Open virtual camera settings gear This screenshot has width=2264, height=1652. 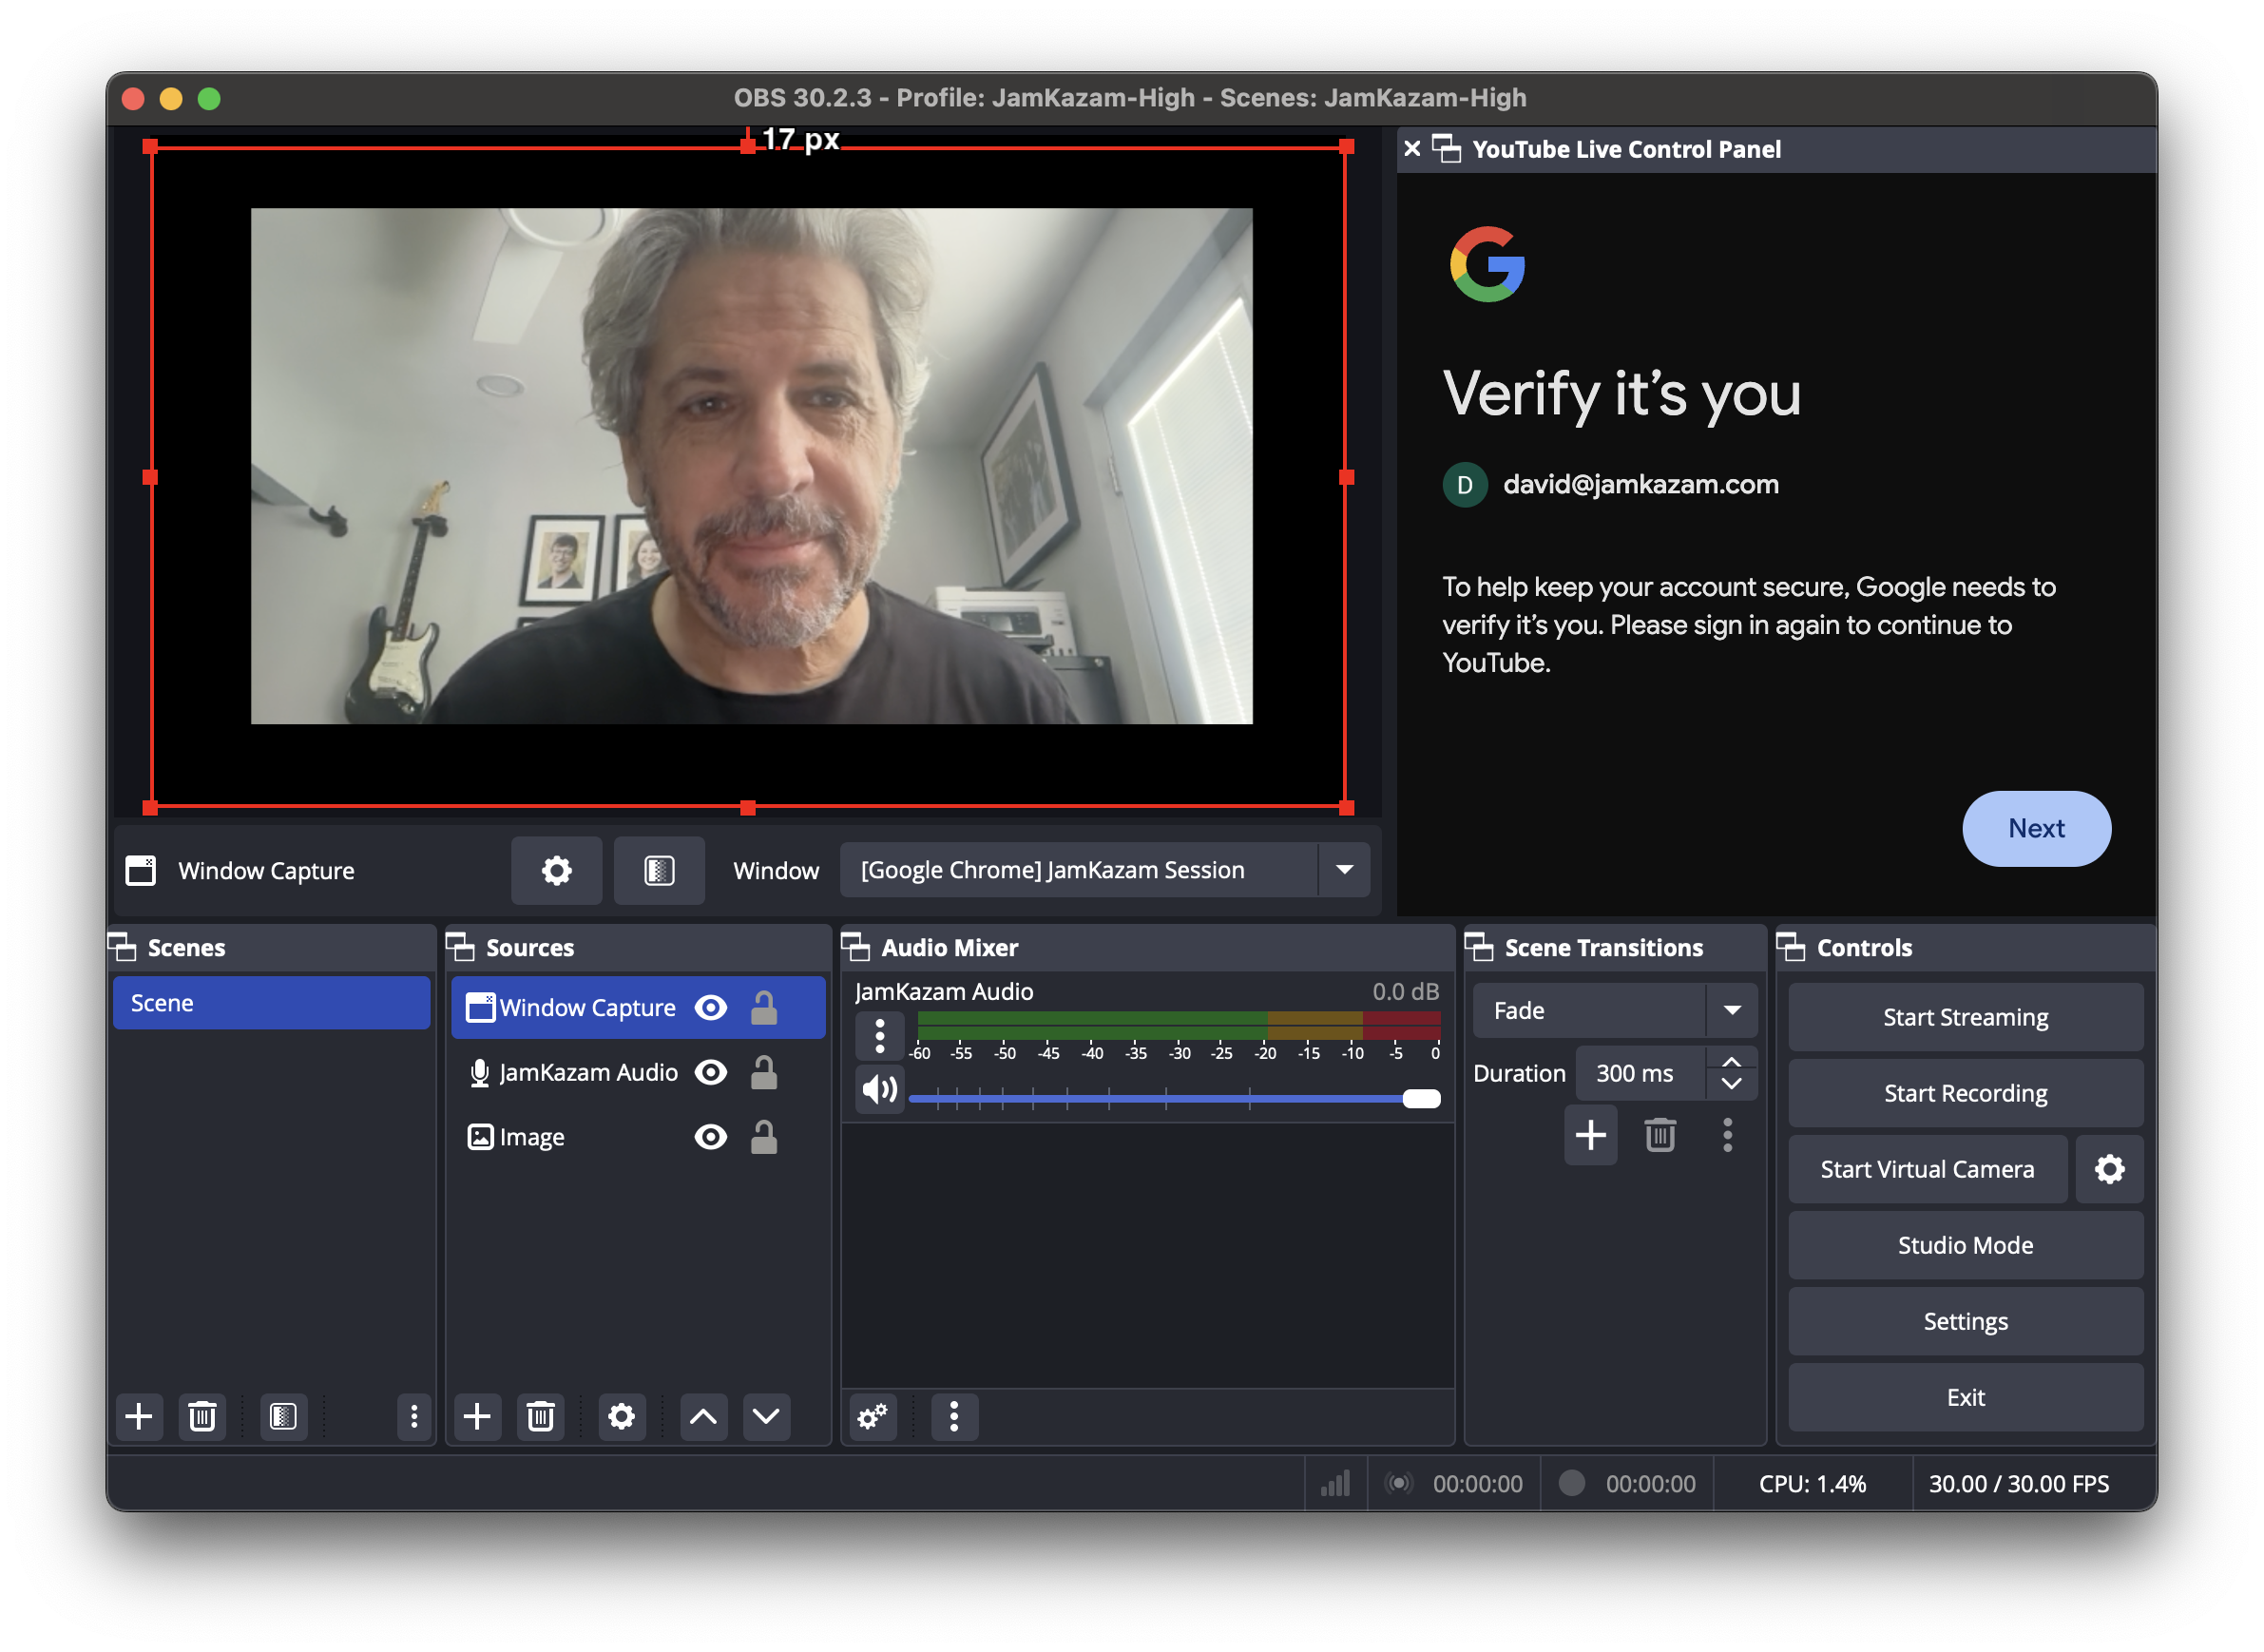pos(2109,1169)
